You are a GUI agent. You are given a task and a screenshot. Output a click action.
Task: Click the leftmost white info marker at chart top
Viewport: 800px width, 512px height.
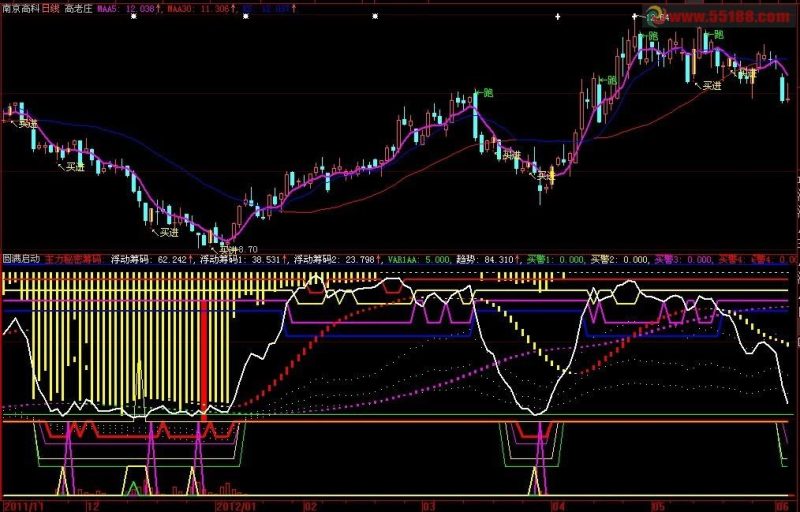click(x=134, y=16)
